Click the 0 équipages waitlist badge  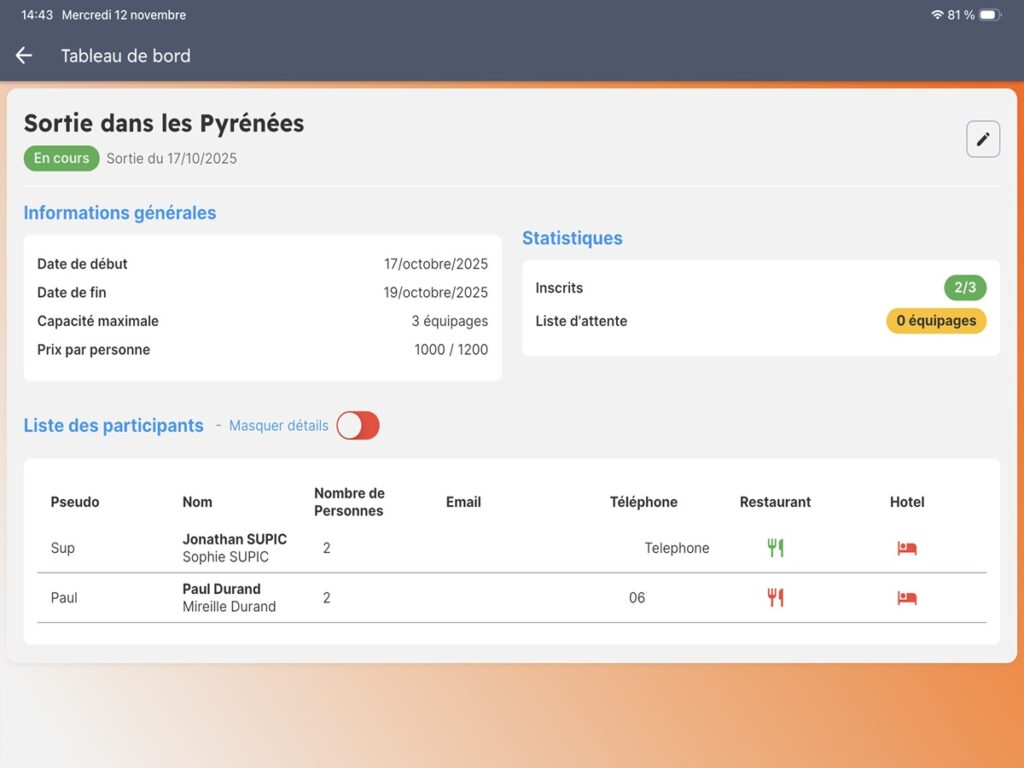click(936, 321)
